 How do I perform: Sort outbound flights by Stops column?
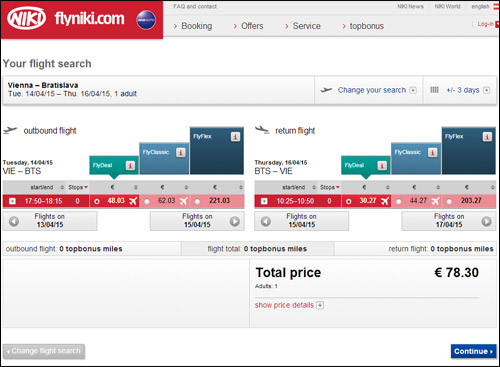point(78,187)
